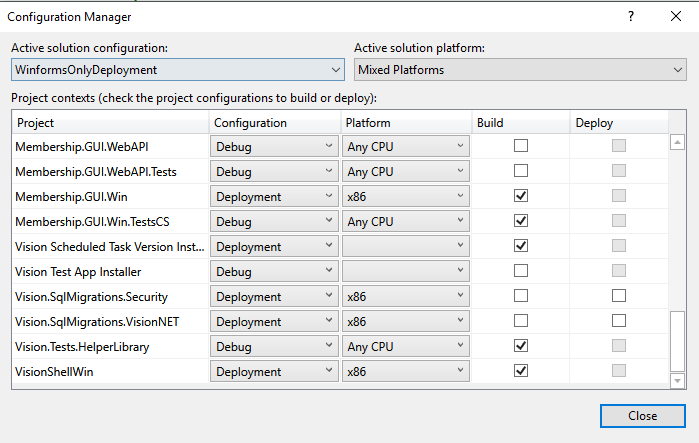Toggle Build checkbox for VisionShellWin
The width and height of the screenshot is (699, 443).
[520, 370]
